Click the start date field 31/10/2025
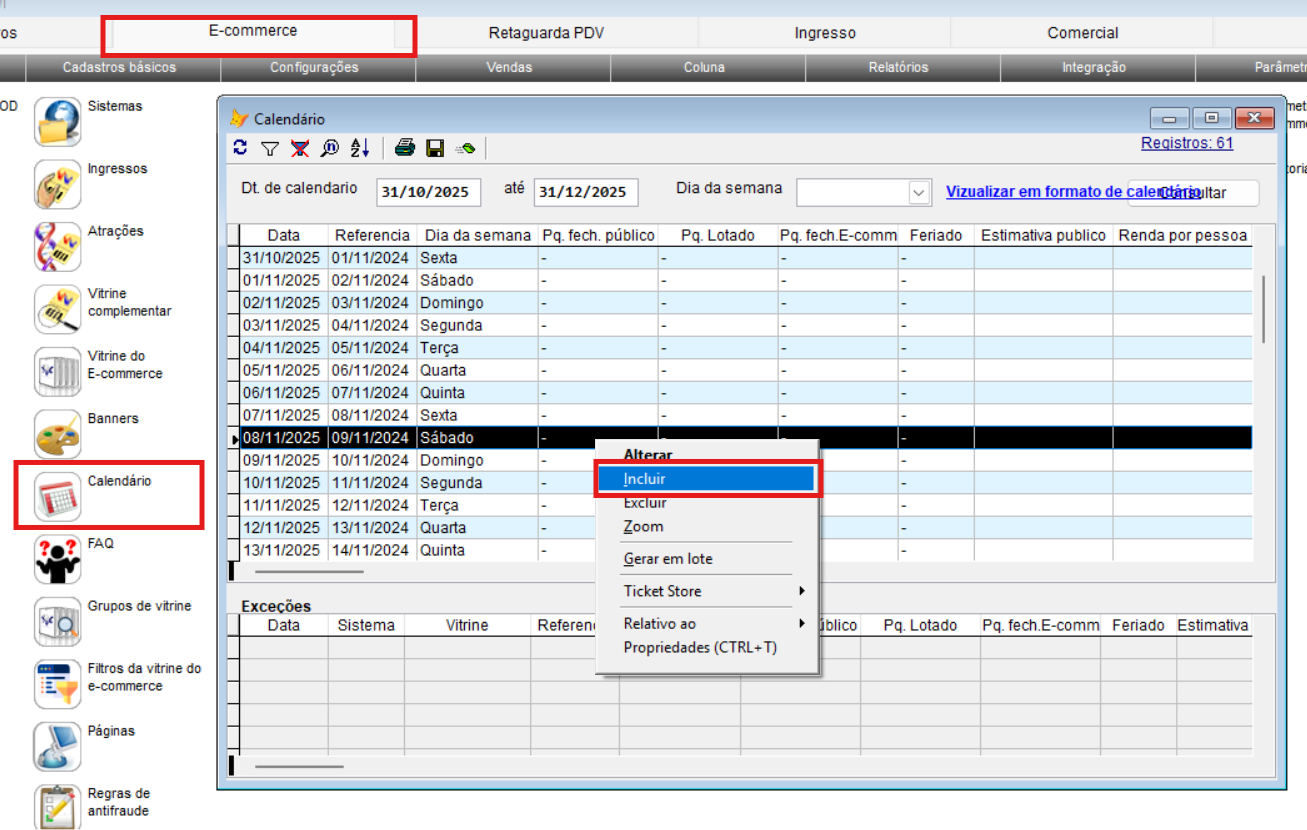The height and width of the screenshot is (830, 1307). tap(428, 192)
